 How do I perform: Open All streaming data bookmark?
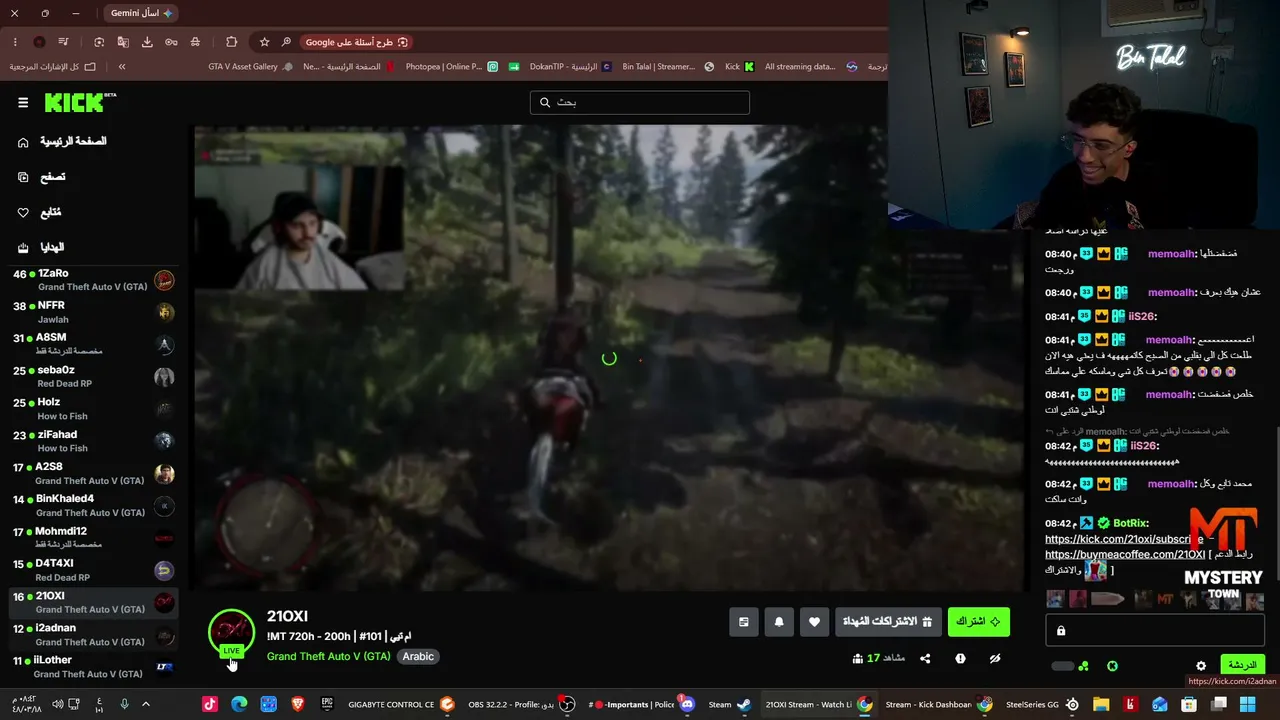coord(811,67)
